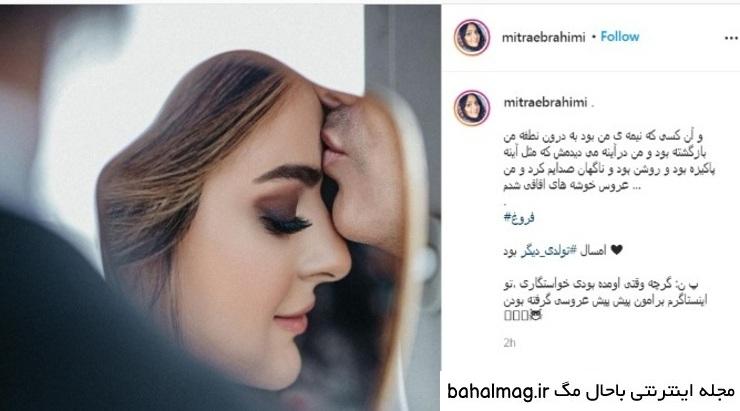Open the #فروغ hashtag
This screenshot has width=740, height=411.
pyautogui.click(x=519, y=218)
